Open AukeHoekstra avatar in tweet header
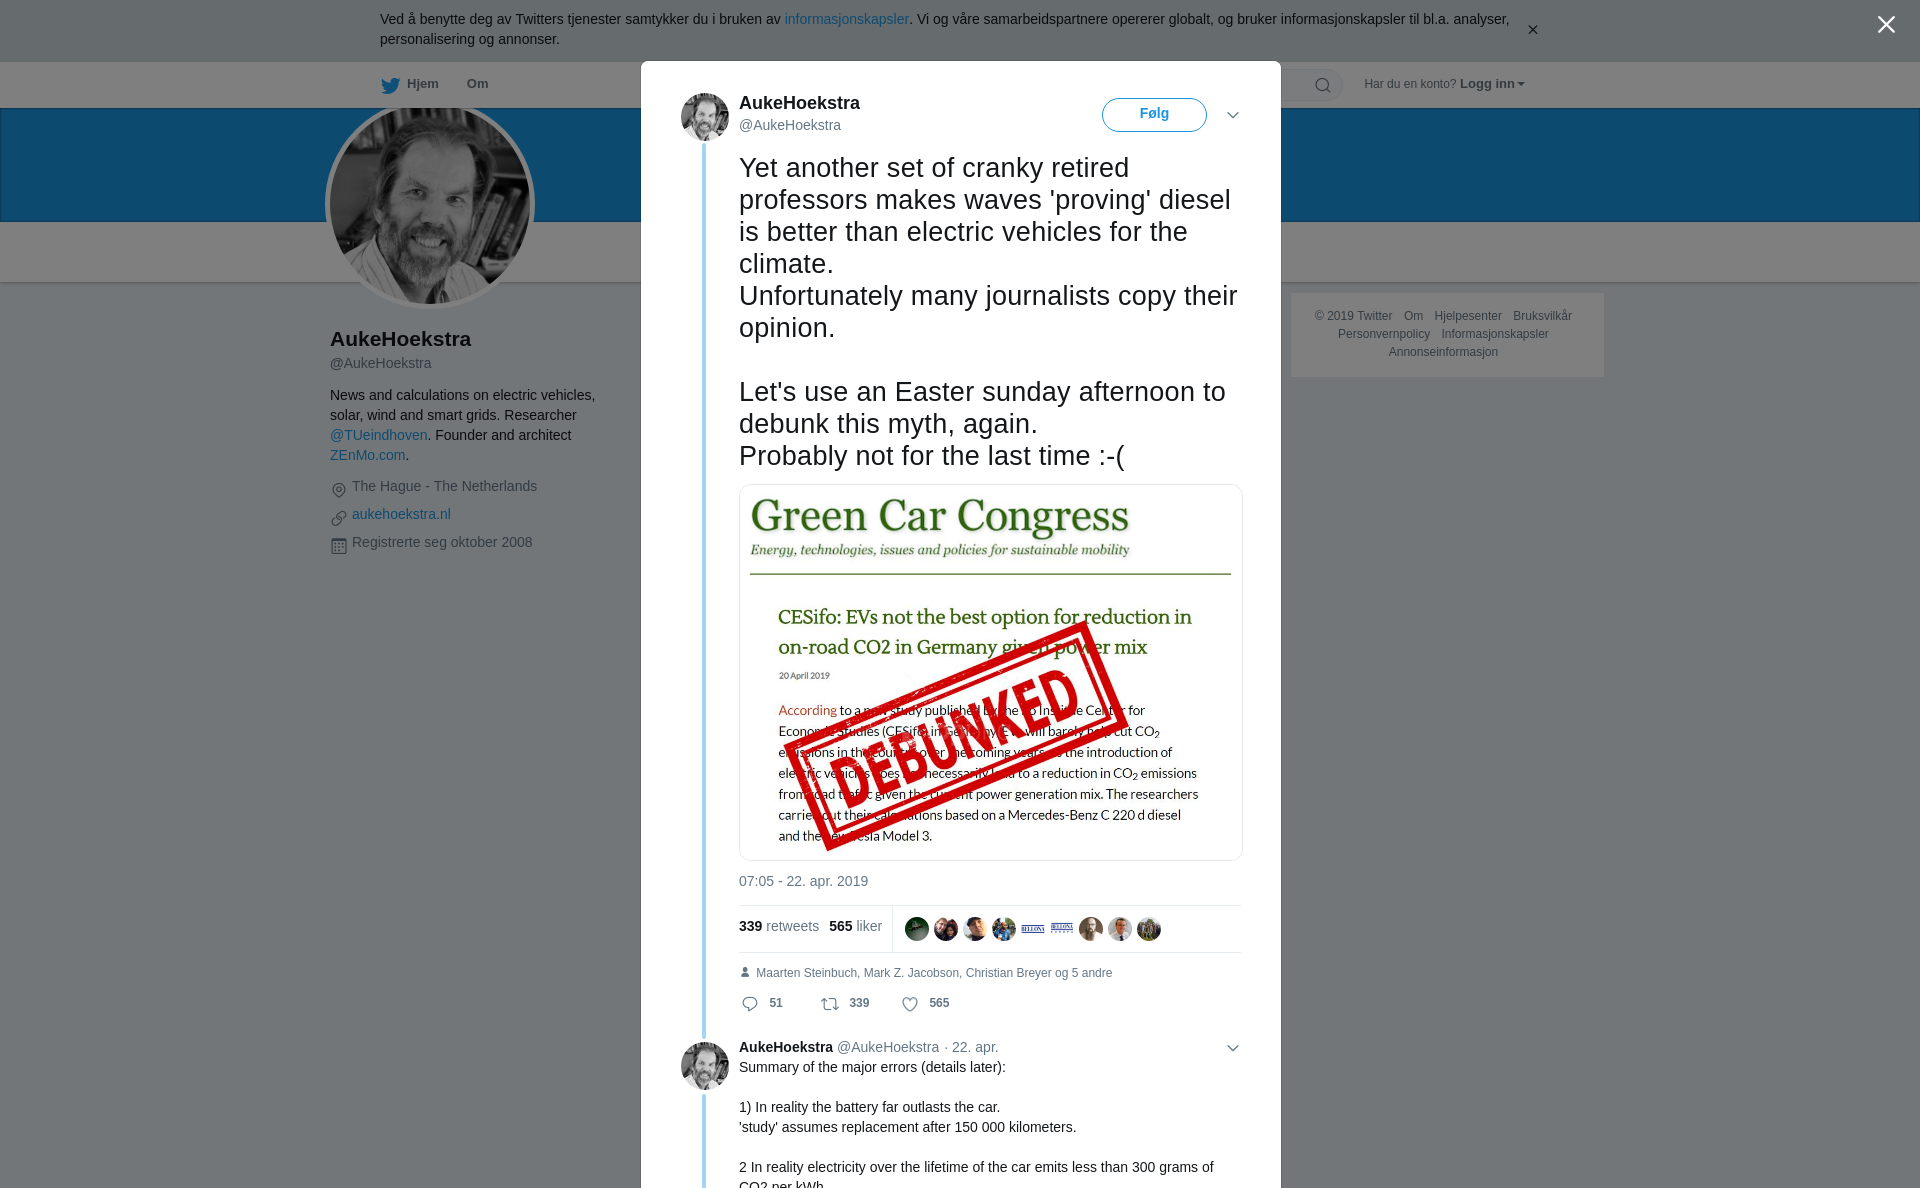 (x=705, y=117)
